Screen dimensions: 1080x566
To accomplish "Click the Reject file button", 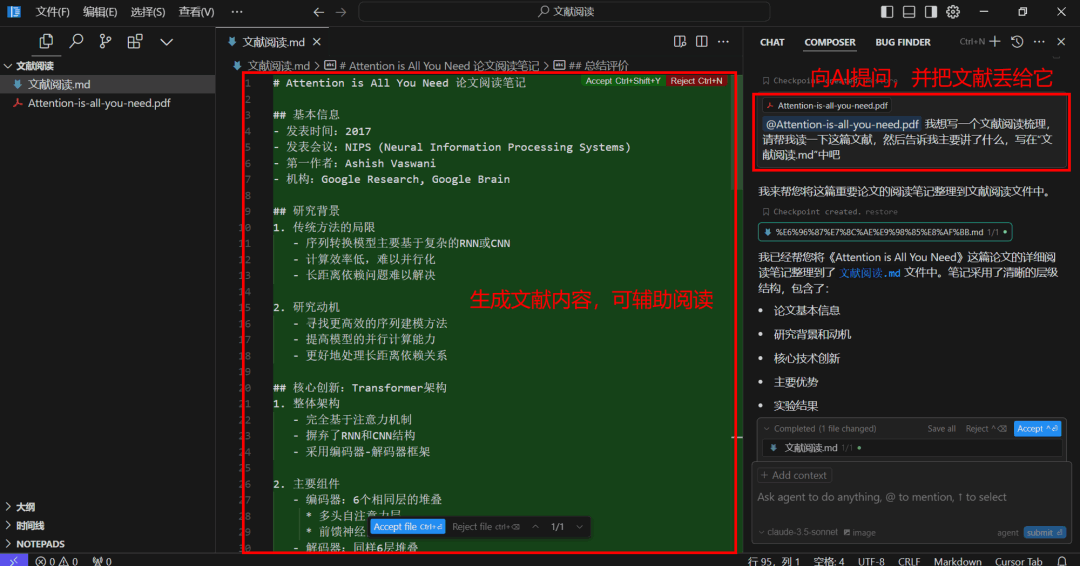I will coord(486,527).
